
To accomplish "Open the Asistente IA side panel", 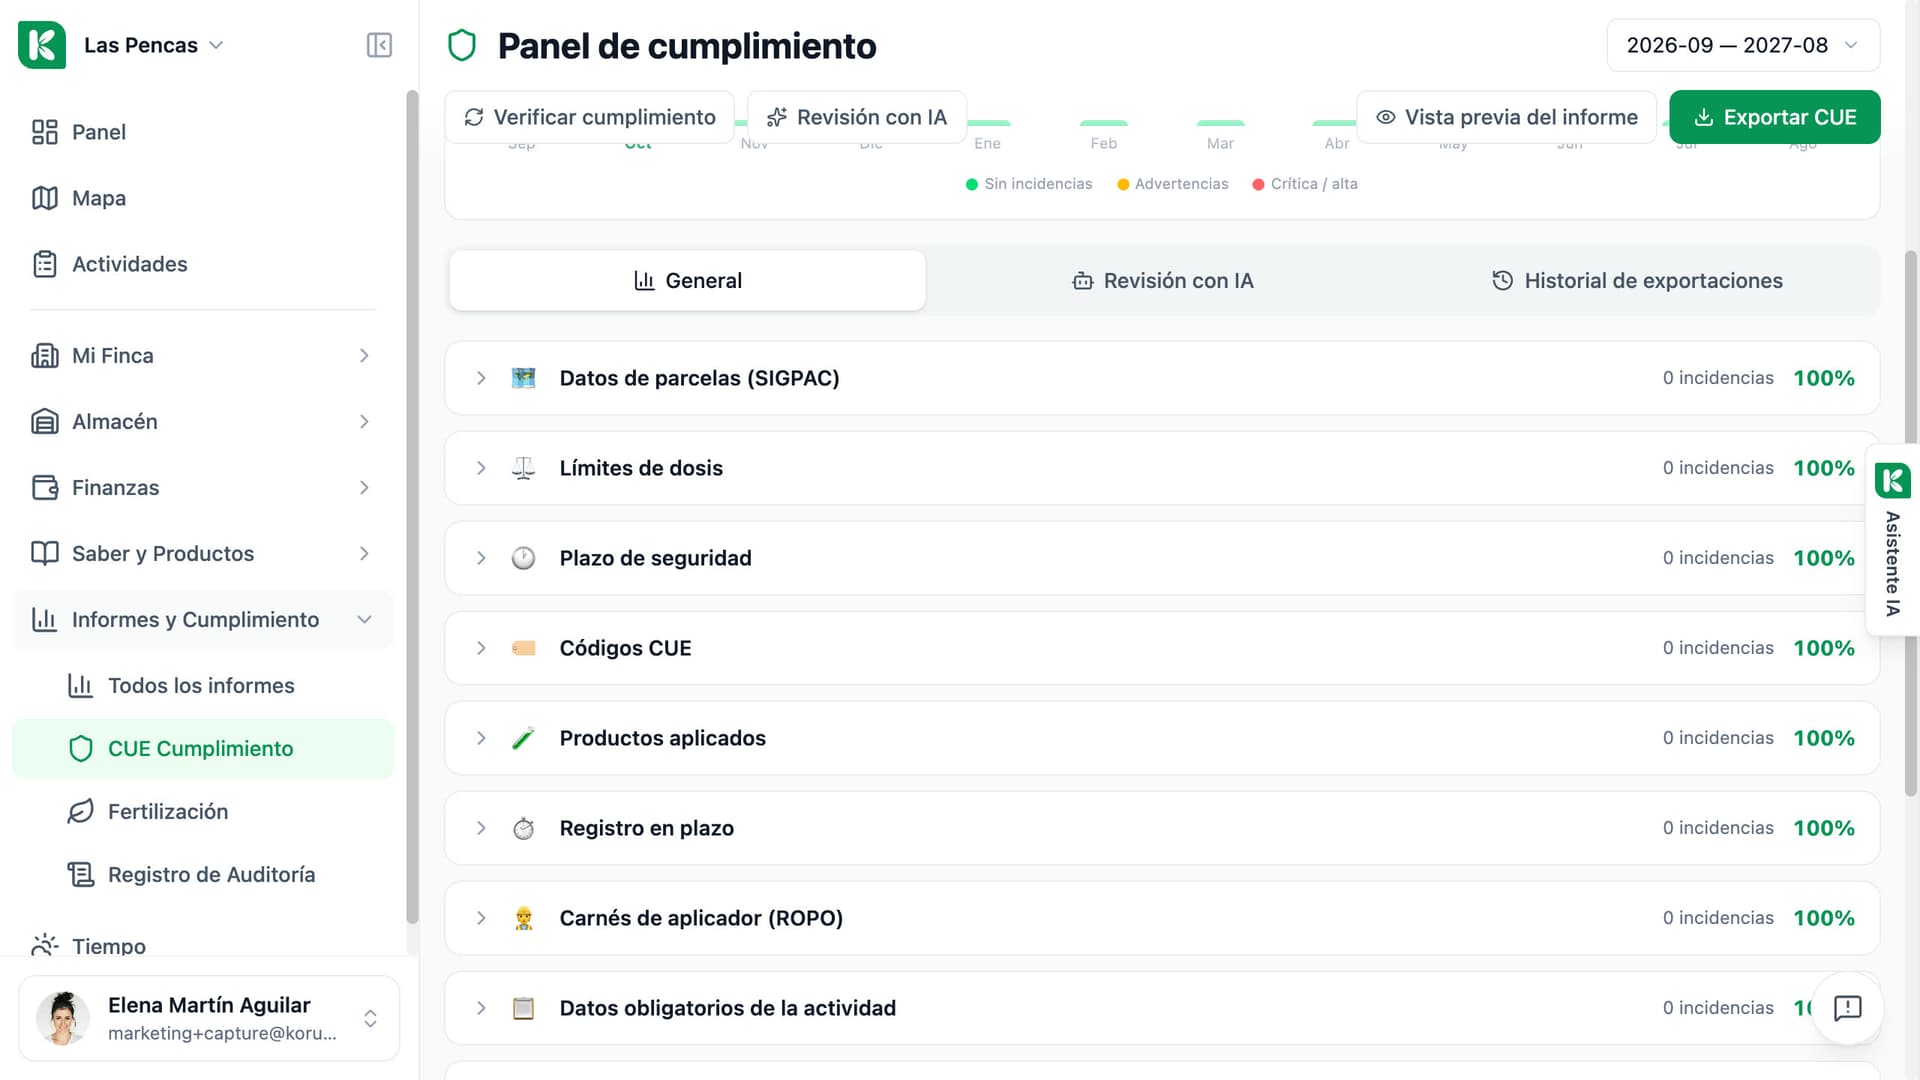I will 1893,540.
